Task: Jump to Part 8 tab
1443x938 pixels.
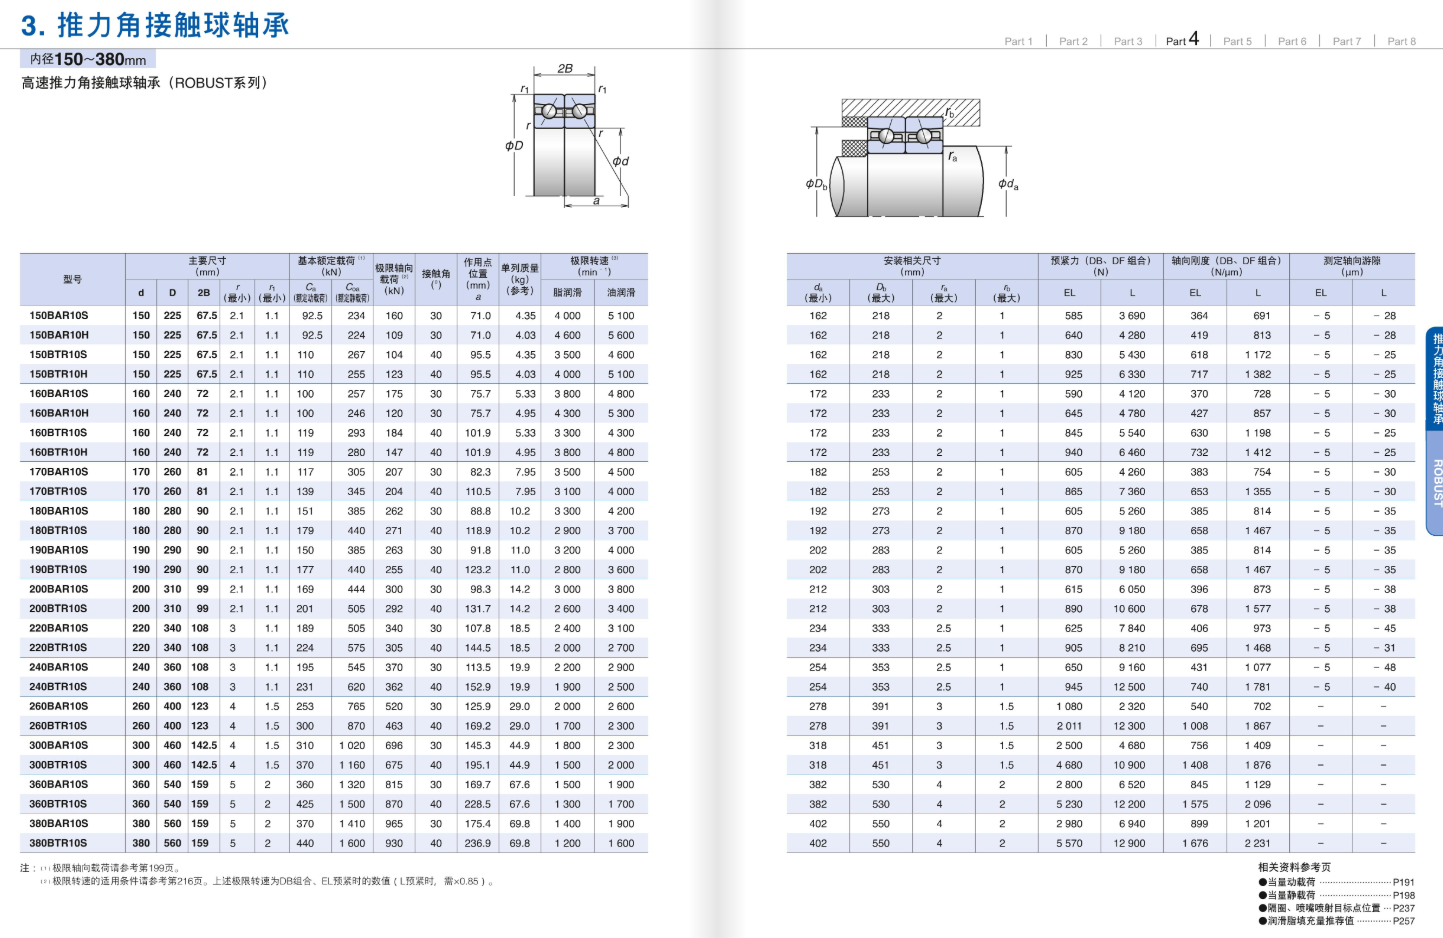Action: pyautogui.click(x=1401, y=41)
